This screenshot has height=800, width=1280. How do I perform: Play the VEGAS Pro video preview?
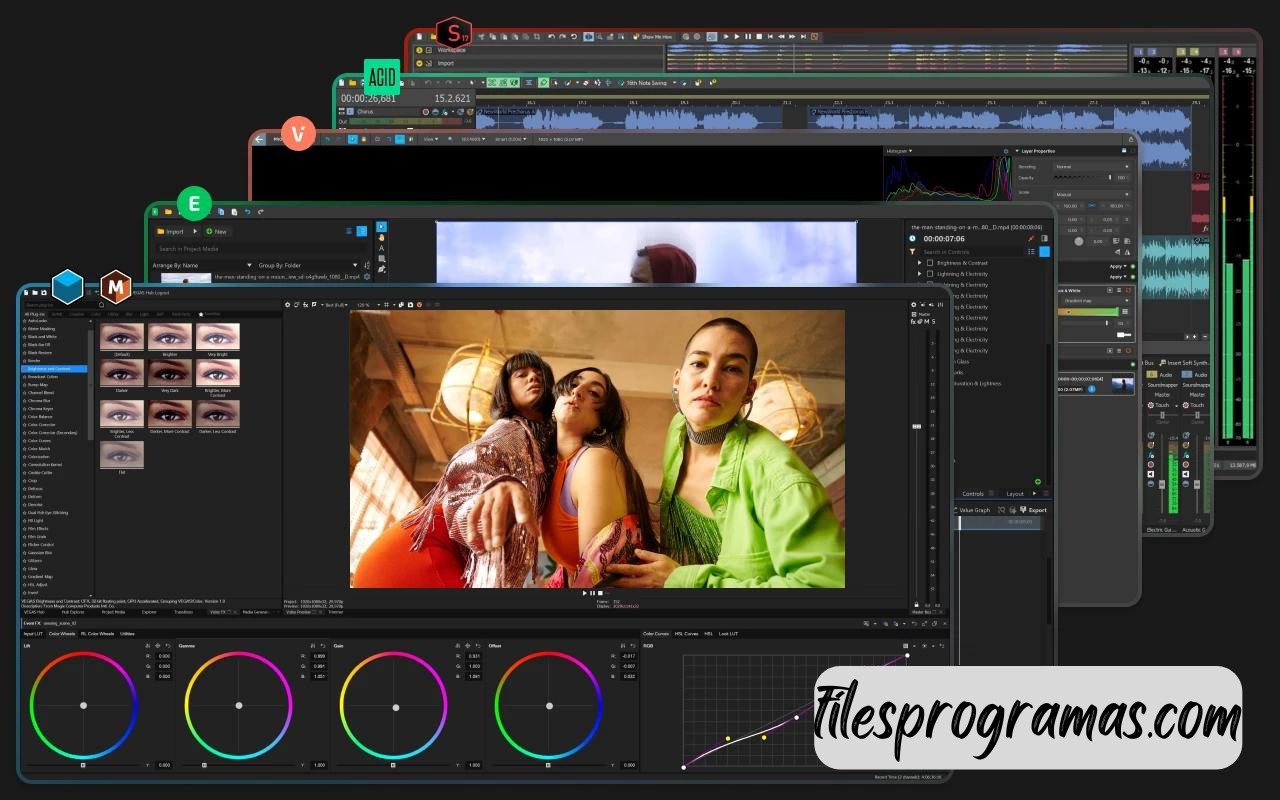click(x=585, y=593)
